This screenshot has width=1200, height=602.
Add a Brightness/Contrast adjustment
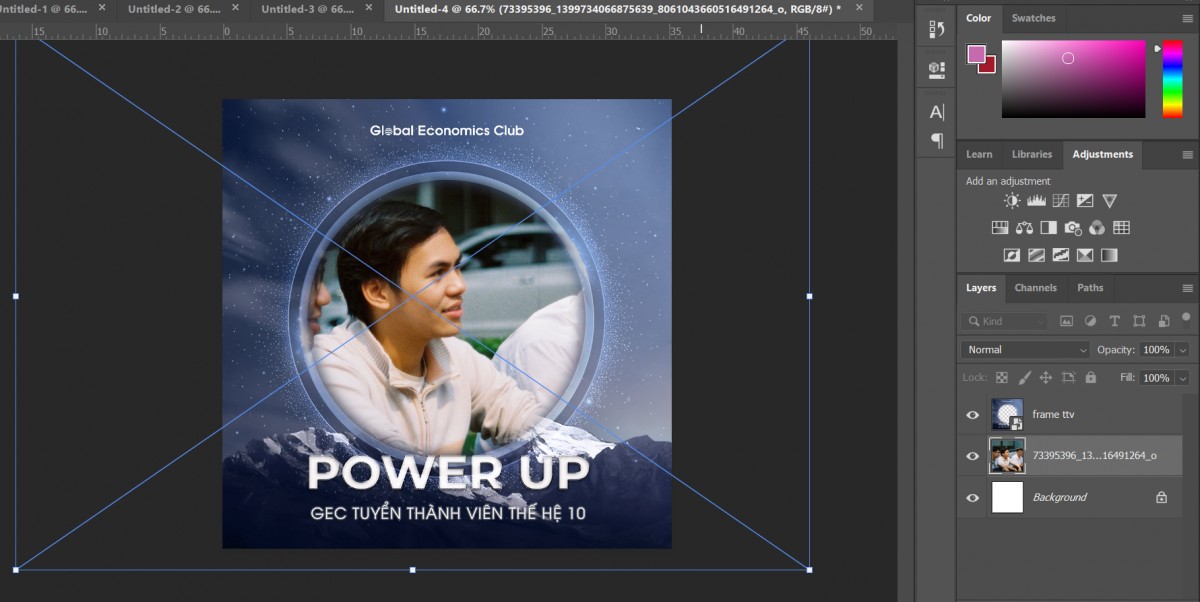[1012, 201]
